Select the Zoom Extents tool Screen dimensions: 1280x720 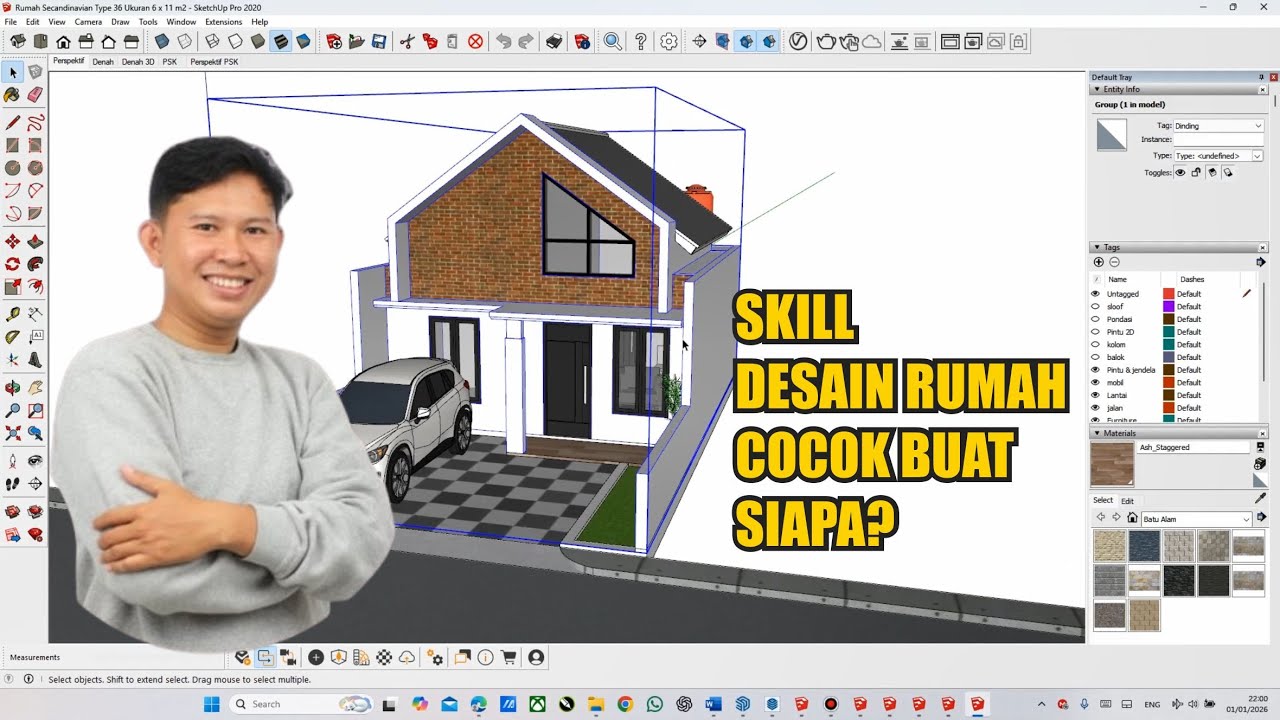pos(13,434)
